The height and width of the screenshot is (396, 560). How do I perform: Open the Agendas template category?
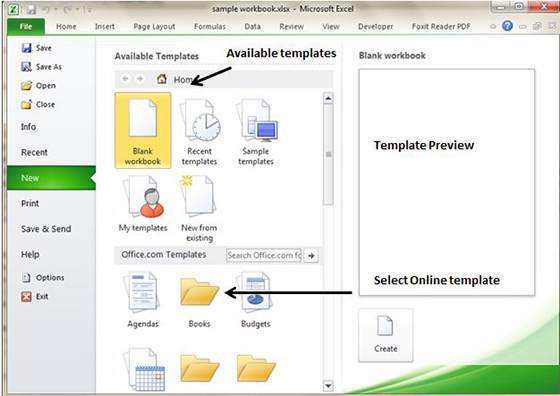pyautogui.click(x=143, y=300)
